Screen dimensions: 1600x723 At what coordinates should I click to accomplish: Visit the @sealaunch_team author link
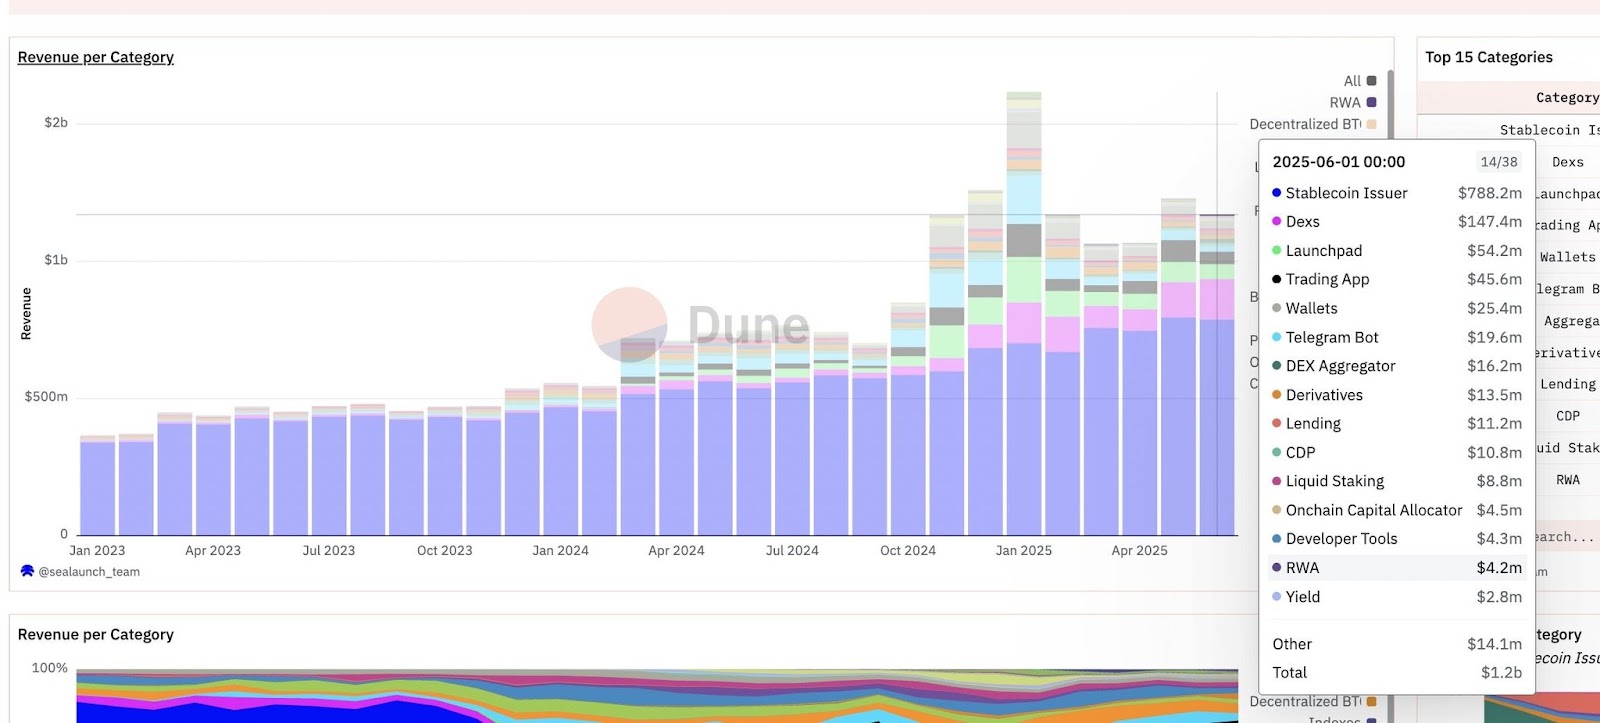[89, 572]
